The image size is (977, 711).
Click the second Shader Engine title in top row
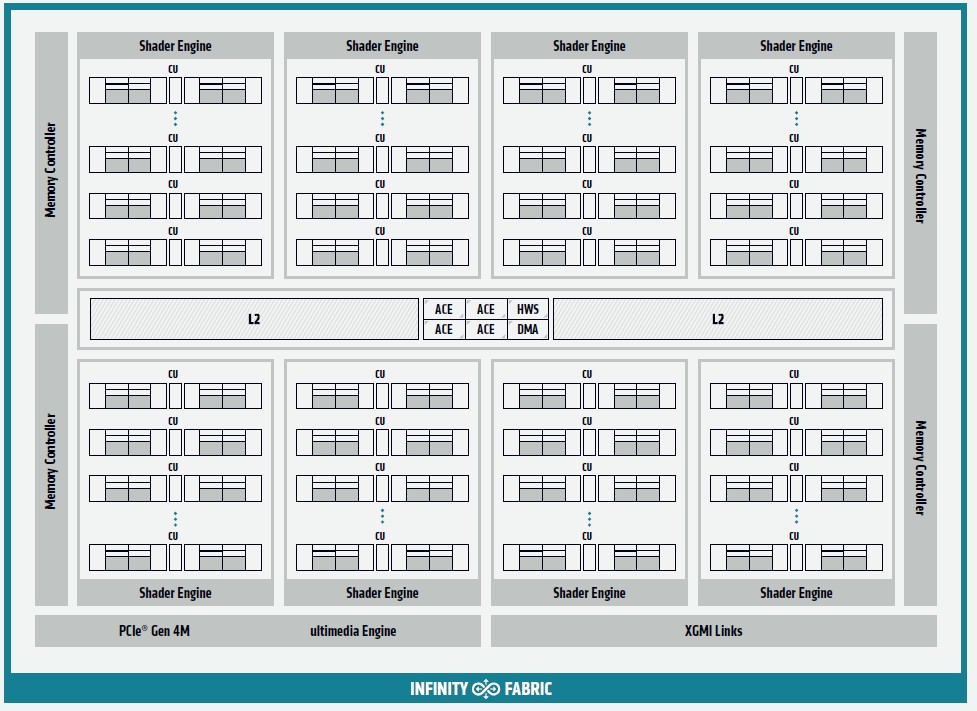pos(382,45)
